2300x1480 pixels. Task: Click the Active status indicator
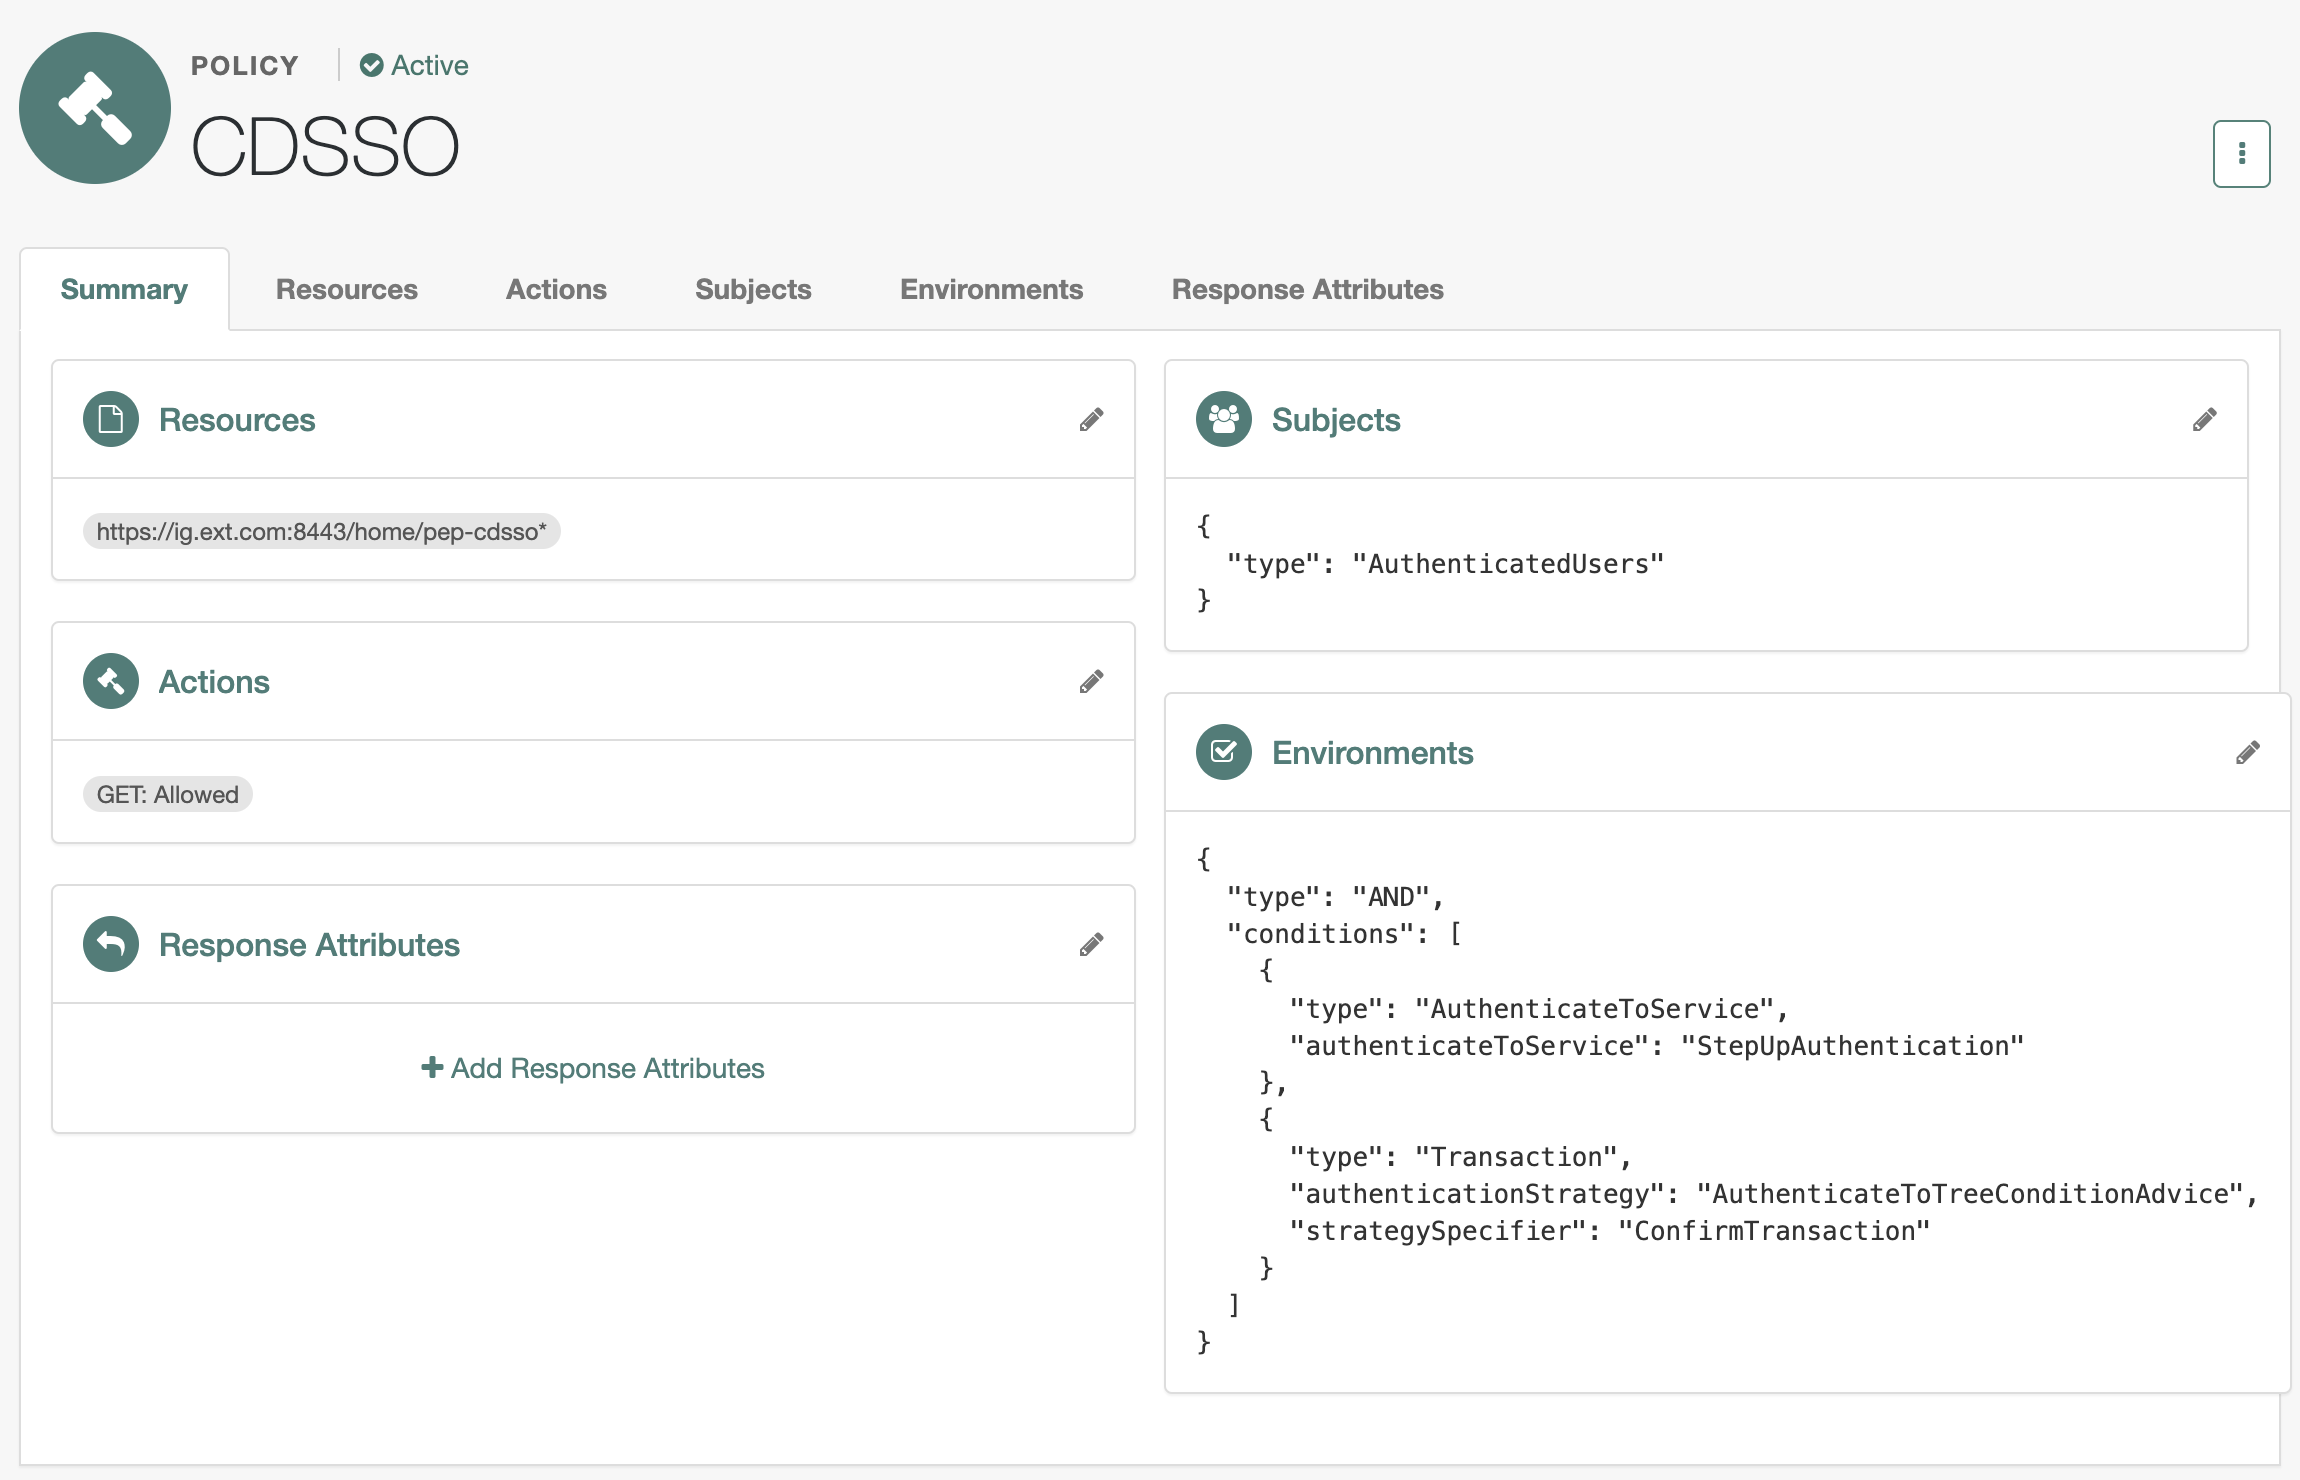point(414,66)
